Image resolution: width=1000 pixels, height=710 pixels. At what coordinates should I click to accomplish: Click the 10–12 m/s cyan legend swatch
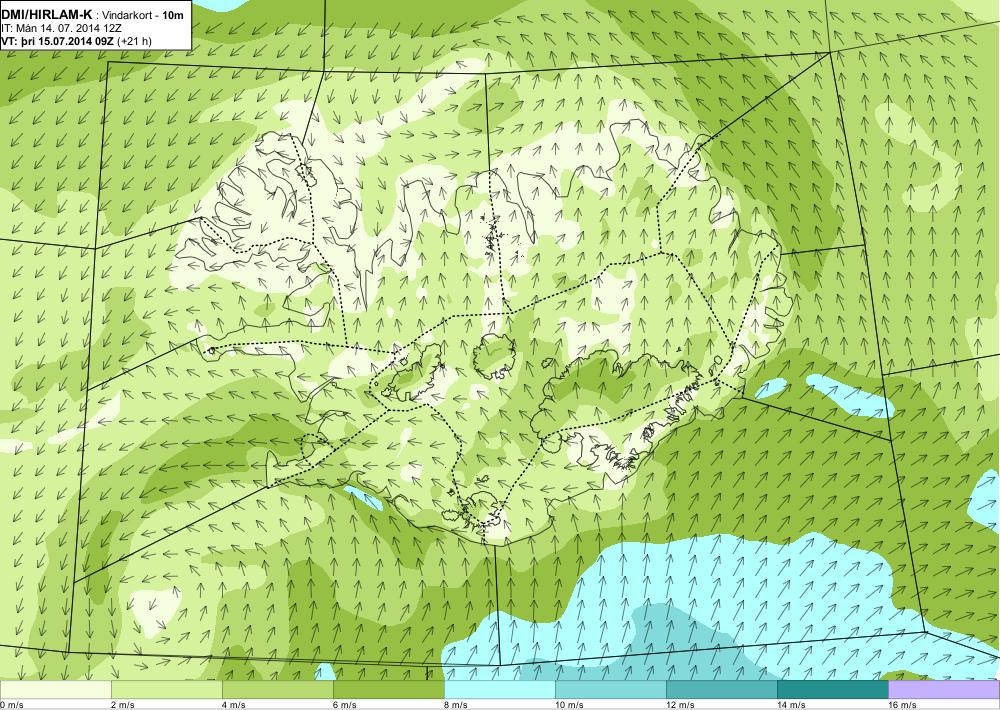click(x=610, y=690)
